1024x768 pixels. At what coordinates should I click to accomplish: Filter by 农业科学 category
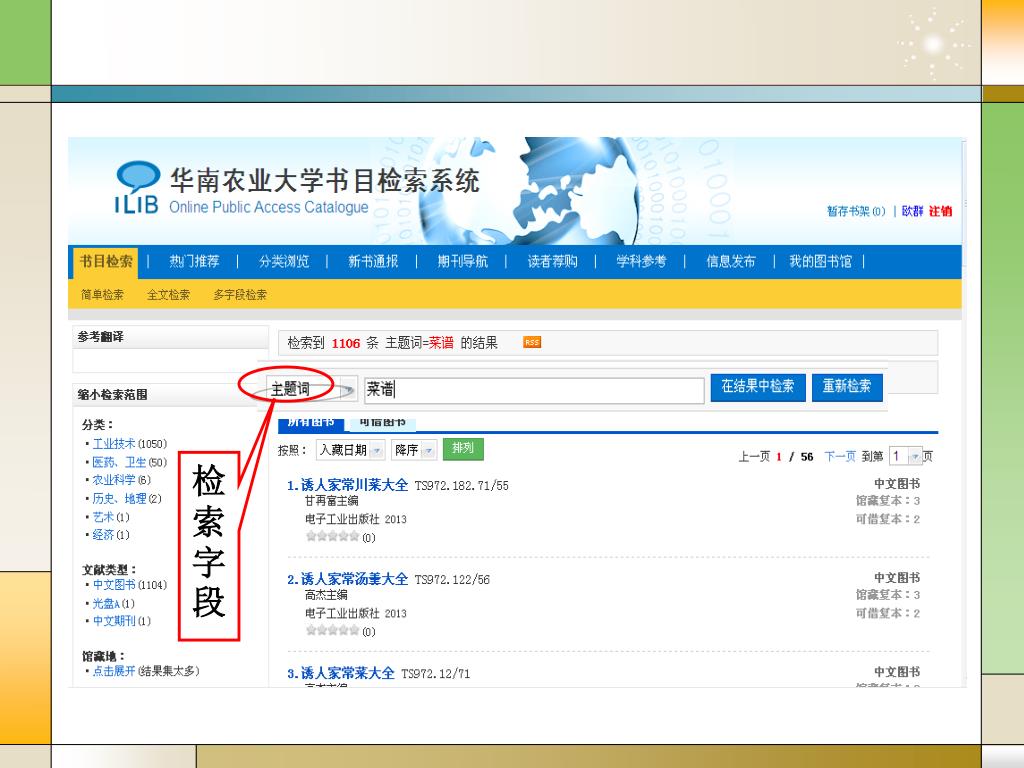click(x=114, y=480)
